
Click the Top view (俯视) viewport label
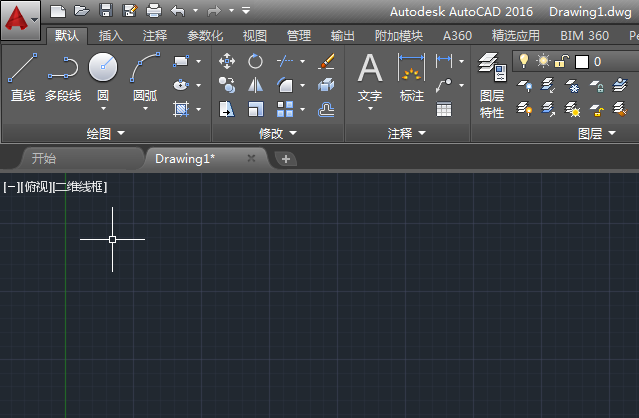click(34, 186)
